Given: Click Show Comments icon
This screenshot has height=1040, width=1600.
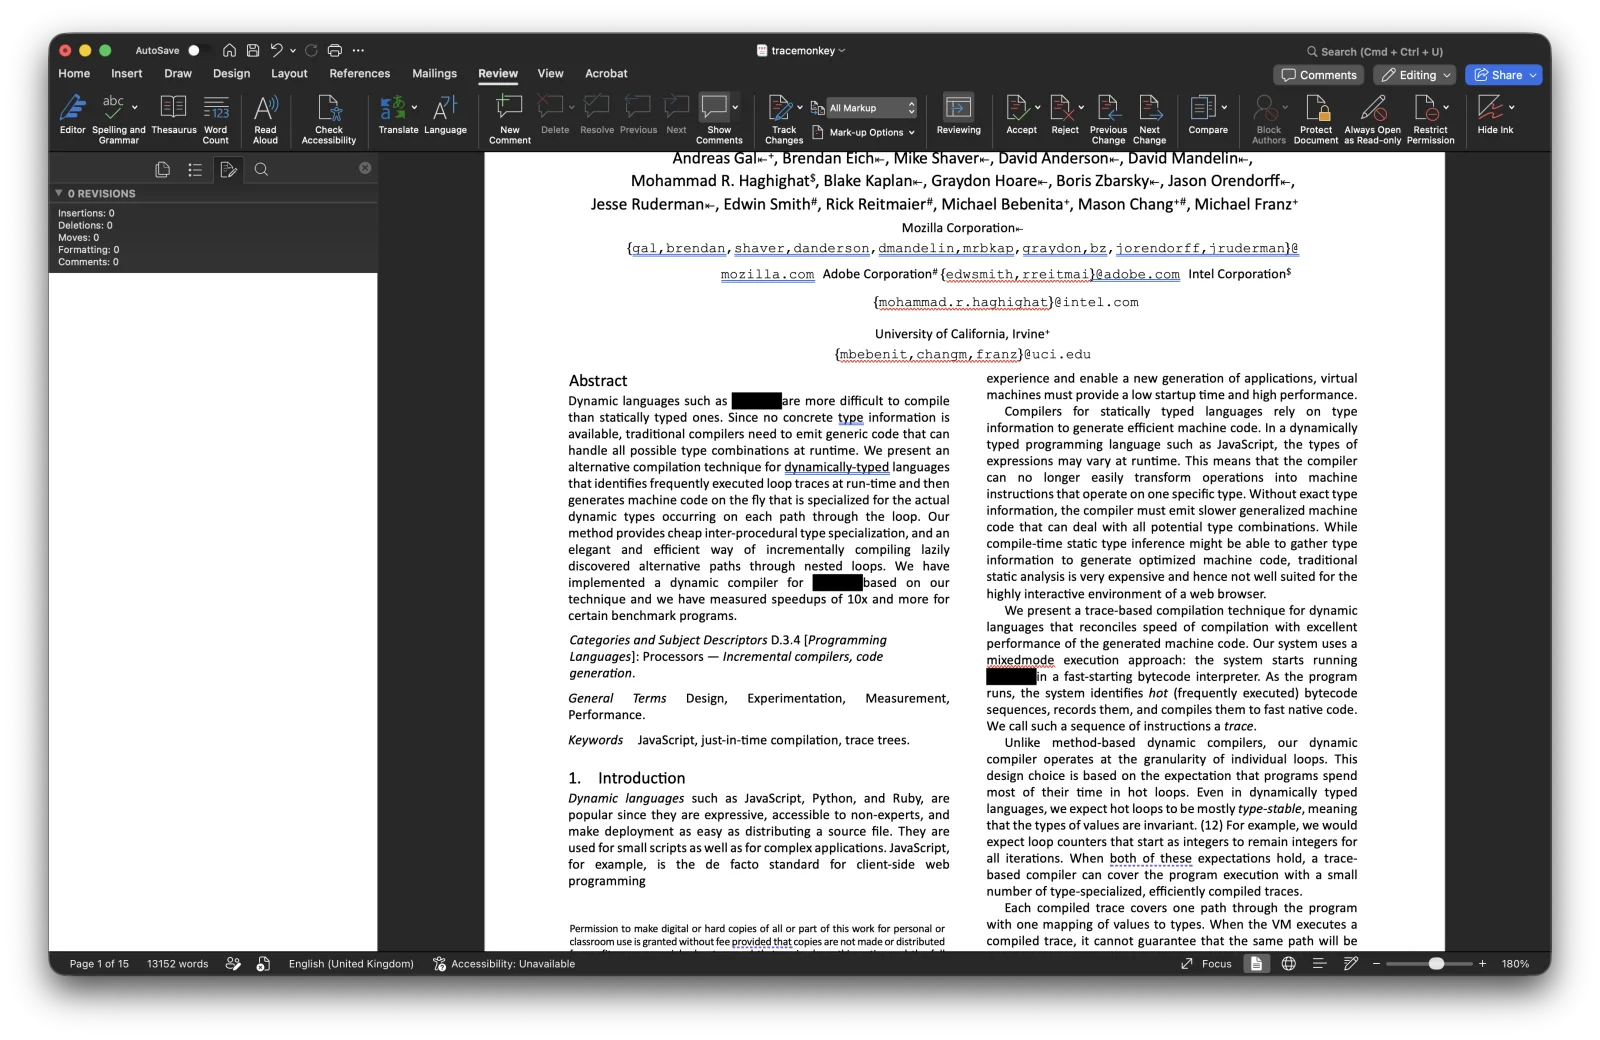Looking at the screenshot, I should point(714,107).
